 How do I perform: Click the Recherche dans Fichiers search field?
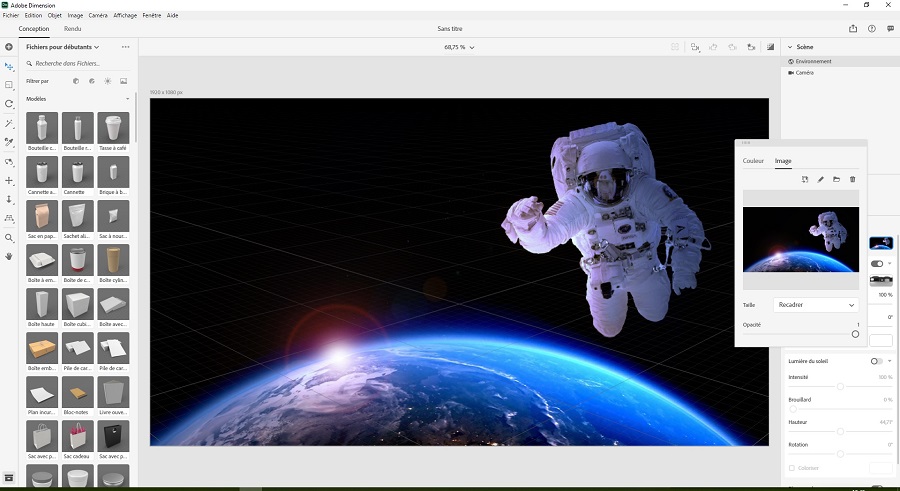pos(78,64)
